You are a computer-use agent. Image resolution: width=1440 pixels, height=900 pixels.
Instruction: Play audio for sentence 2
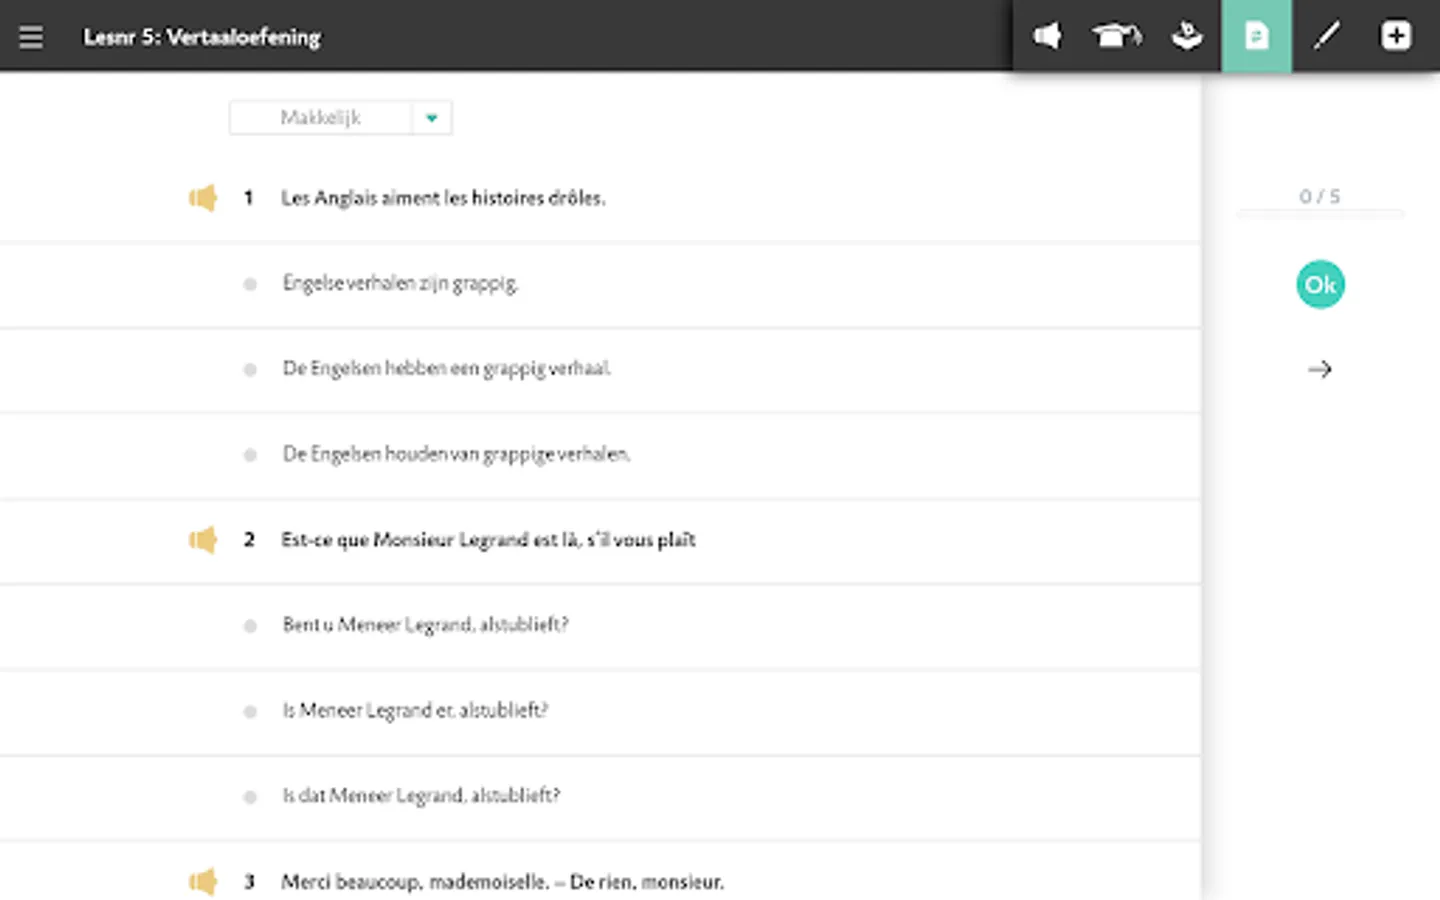203,540
